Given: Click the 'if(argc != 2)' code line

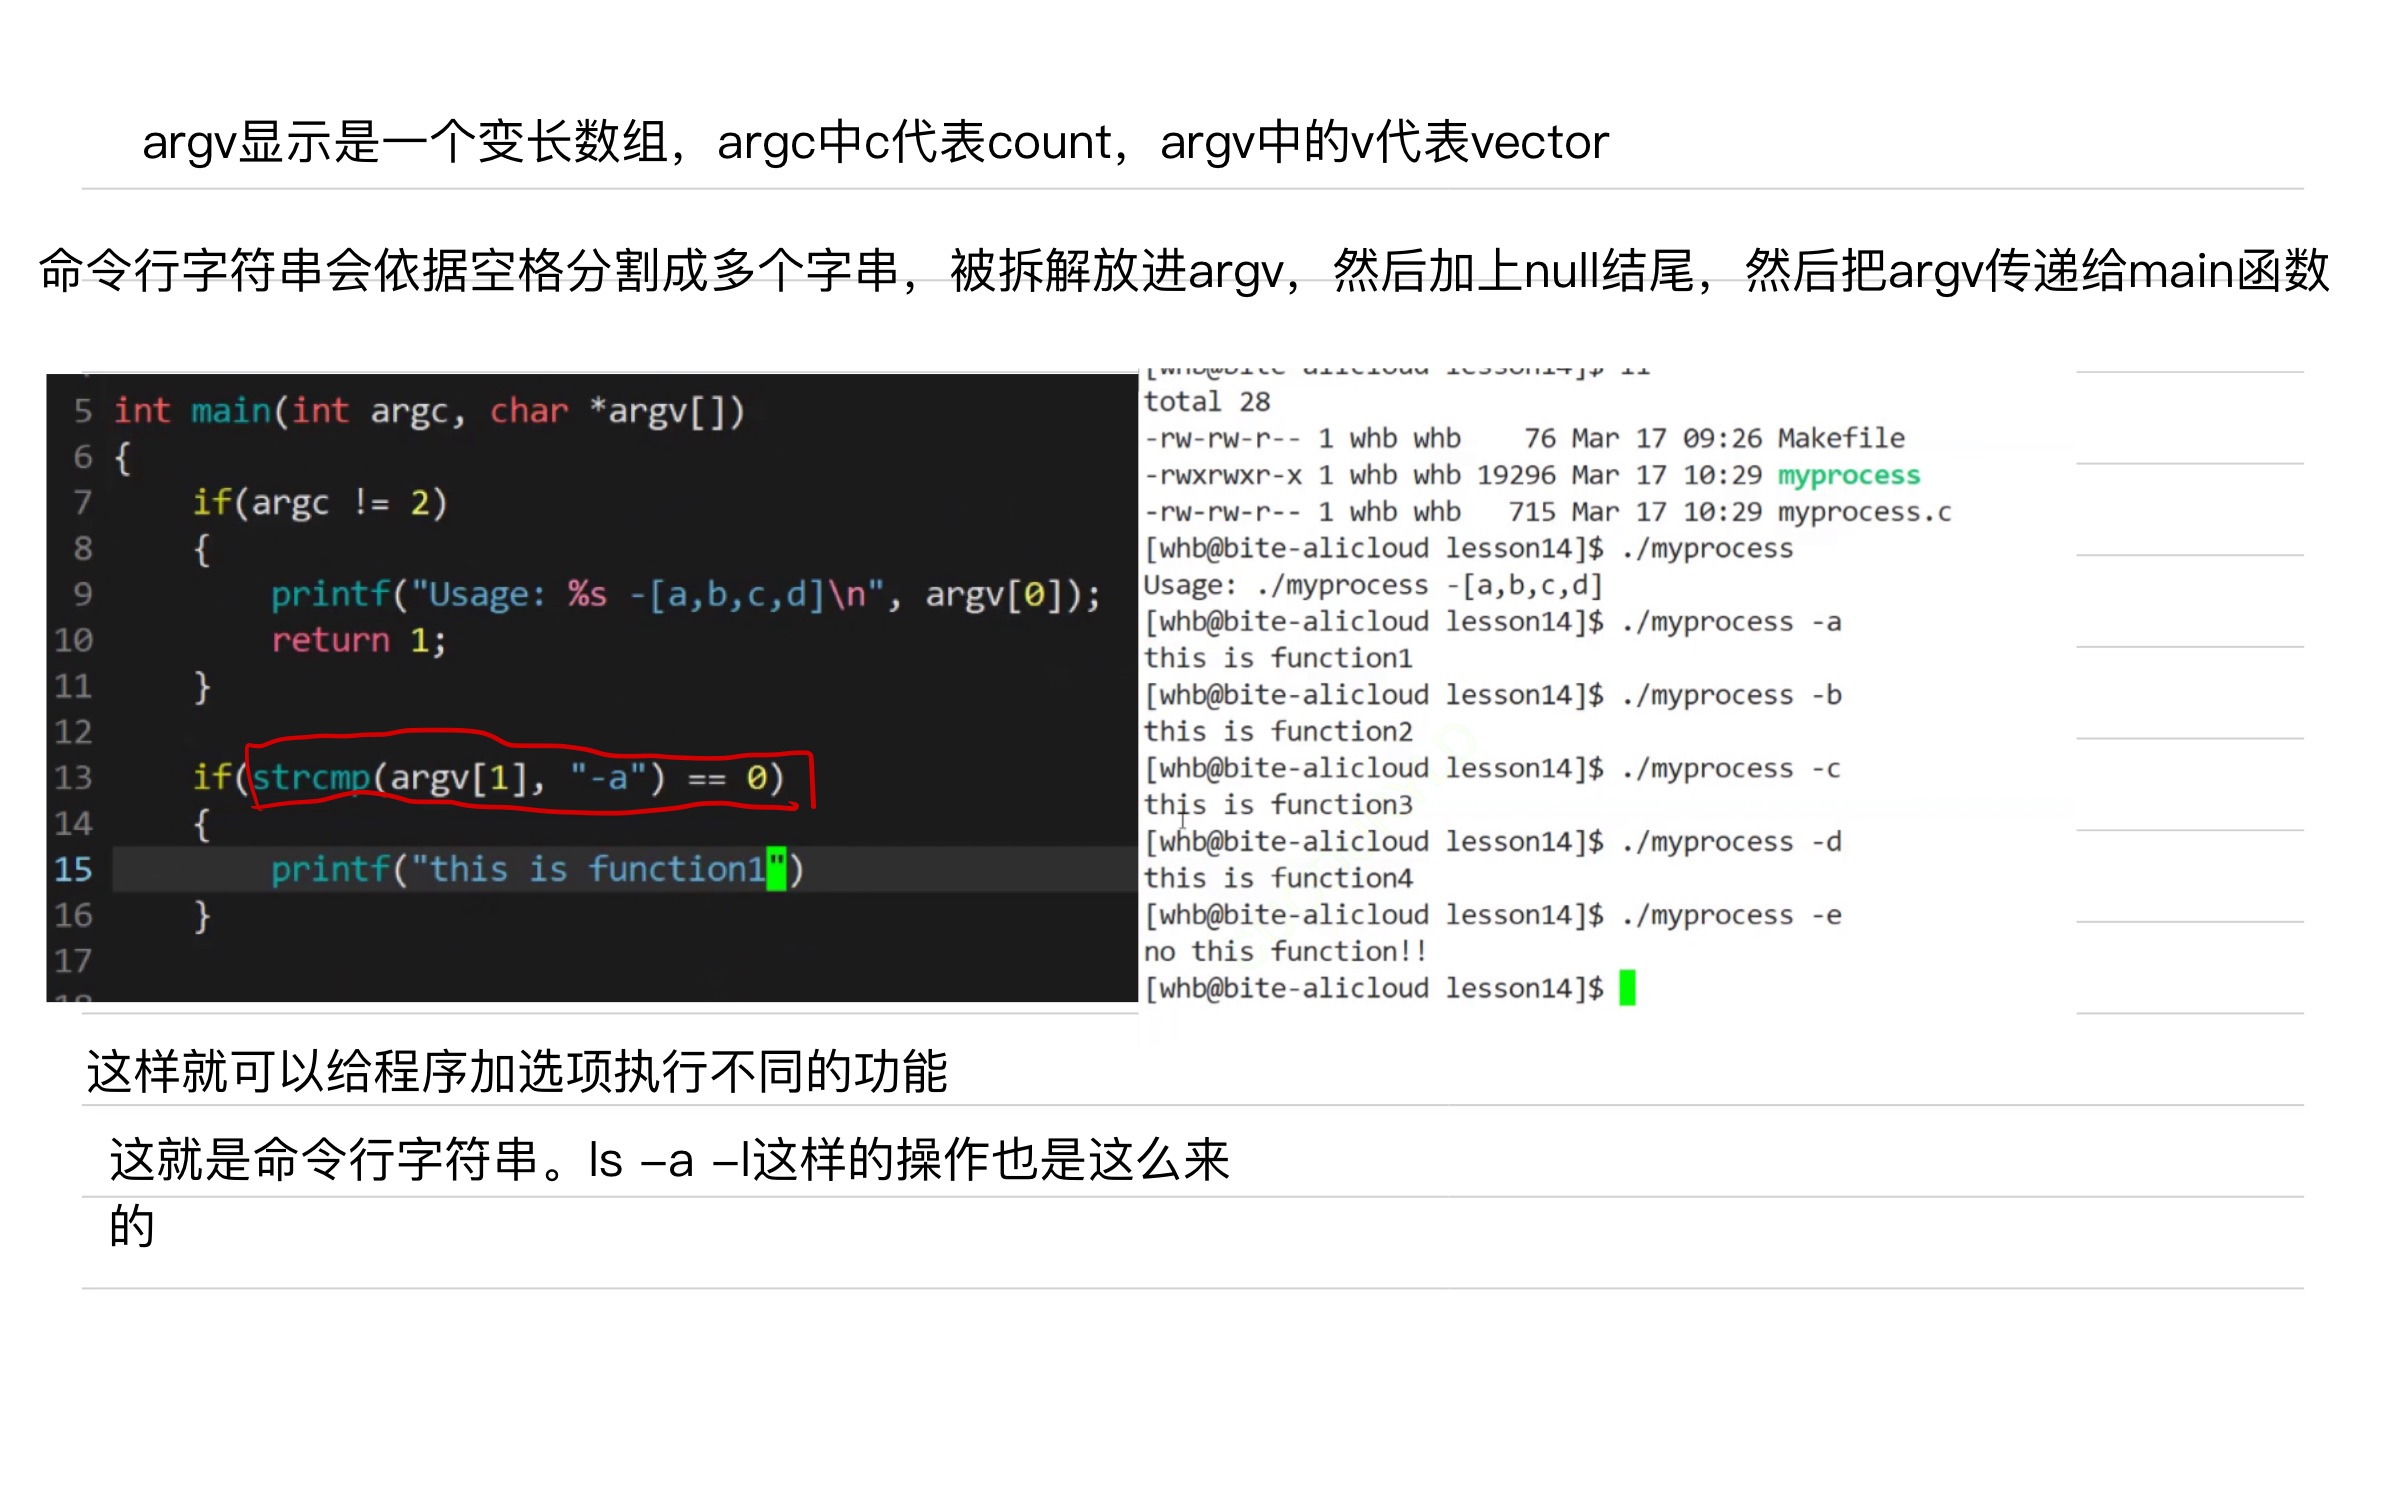Looking at the screenshot, I should (x=320, y=502).
